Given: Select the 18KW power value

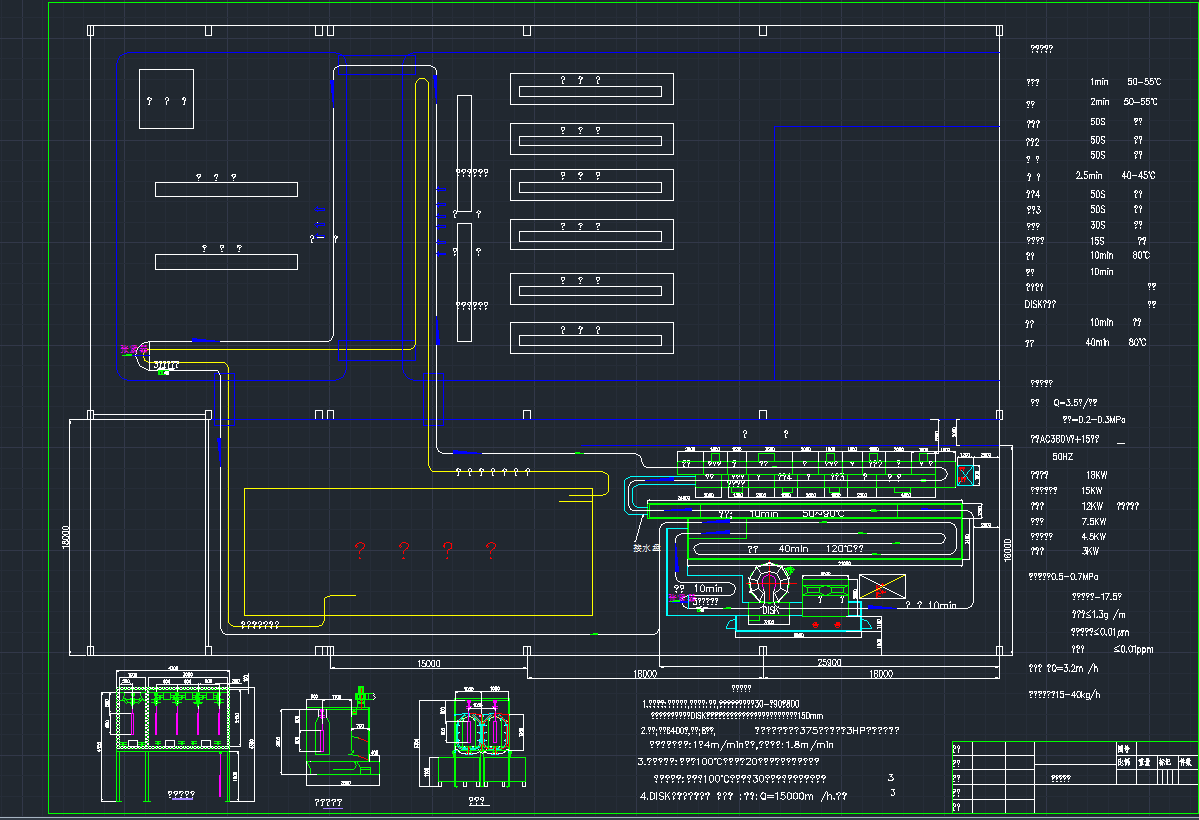Looking at the screenshot, I should (x=1095, y=475).
